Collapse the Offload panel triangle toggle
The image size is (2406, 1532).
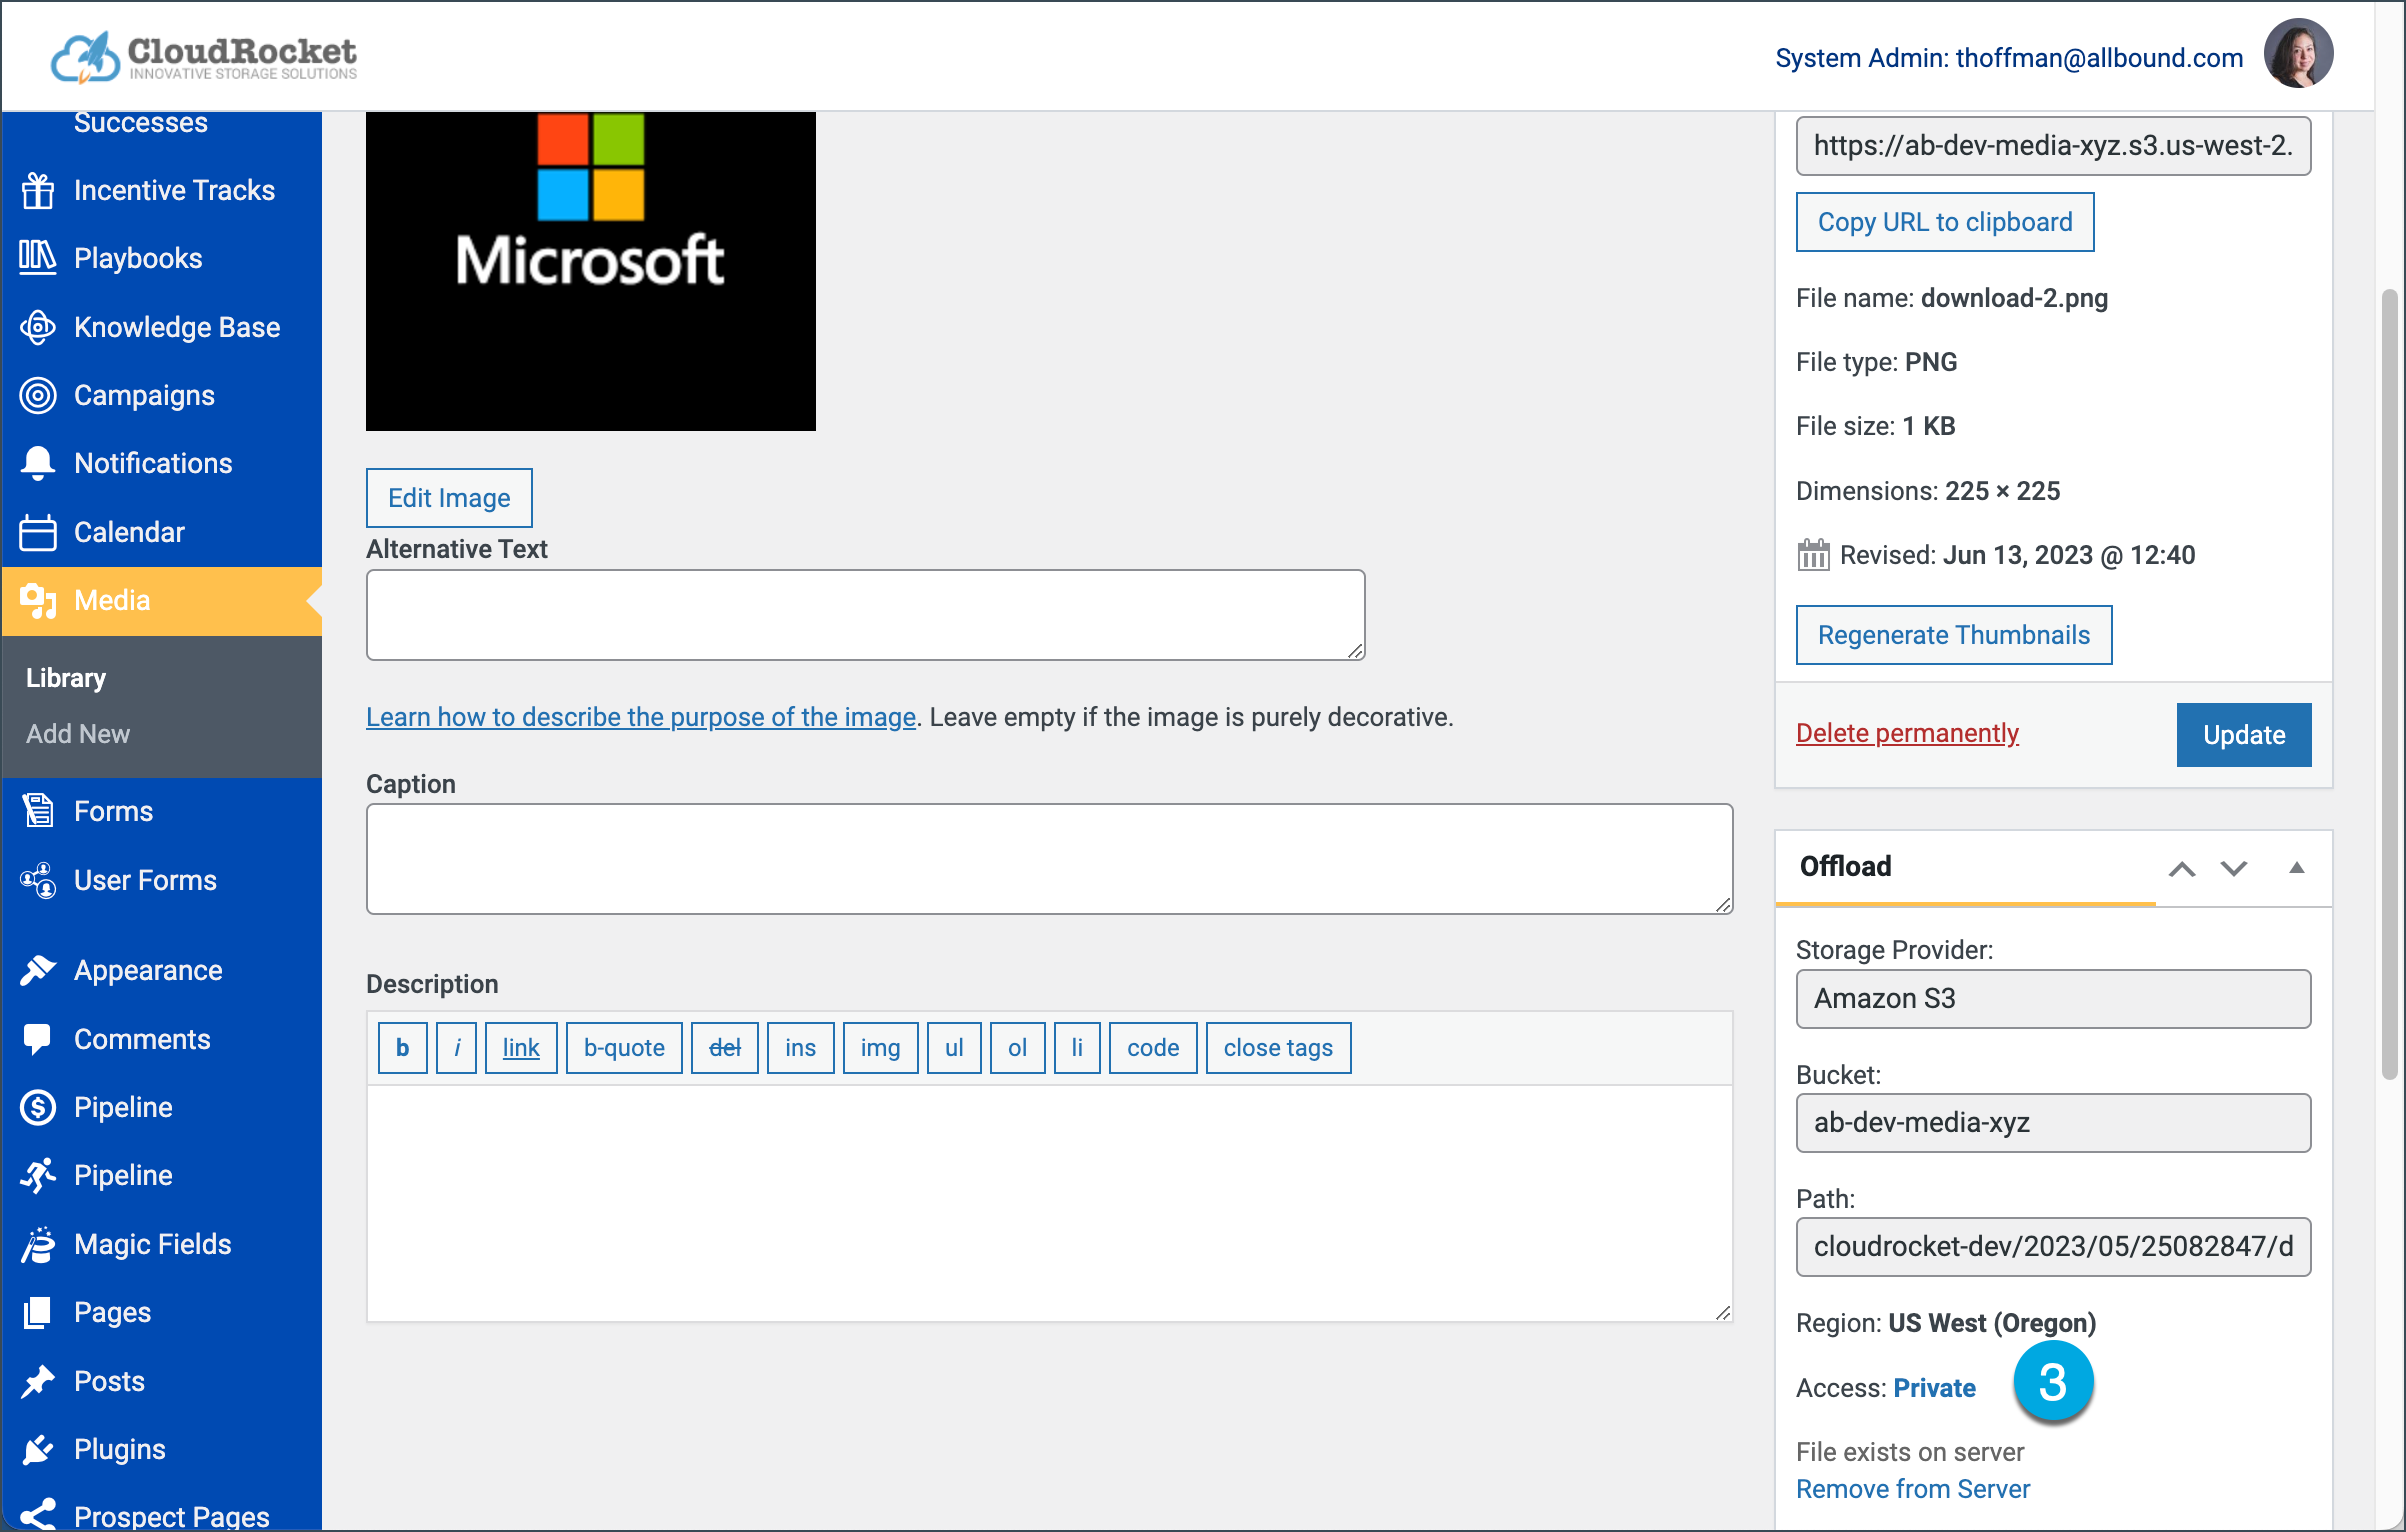(x=2297, y=868)
